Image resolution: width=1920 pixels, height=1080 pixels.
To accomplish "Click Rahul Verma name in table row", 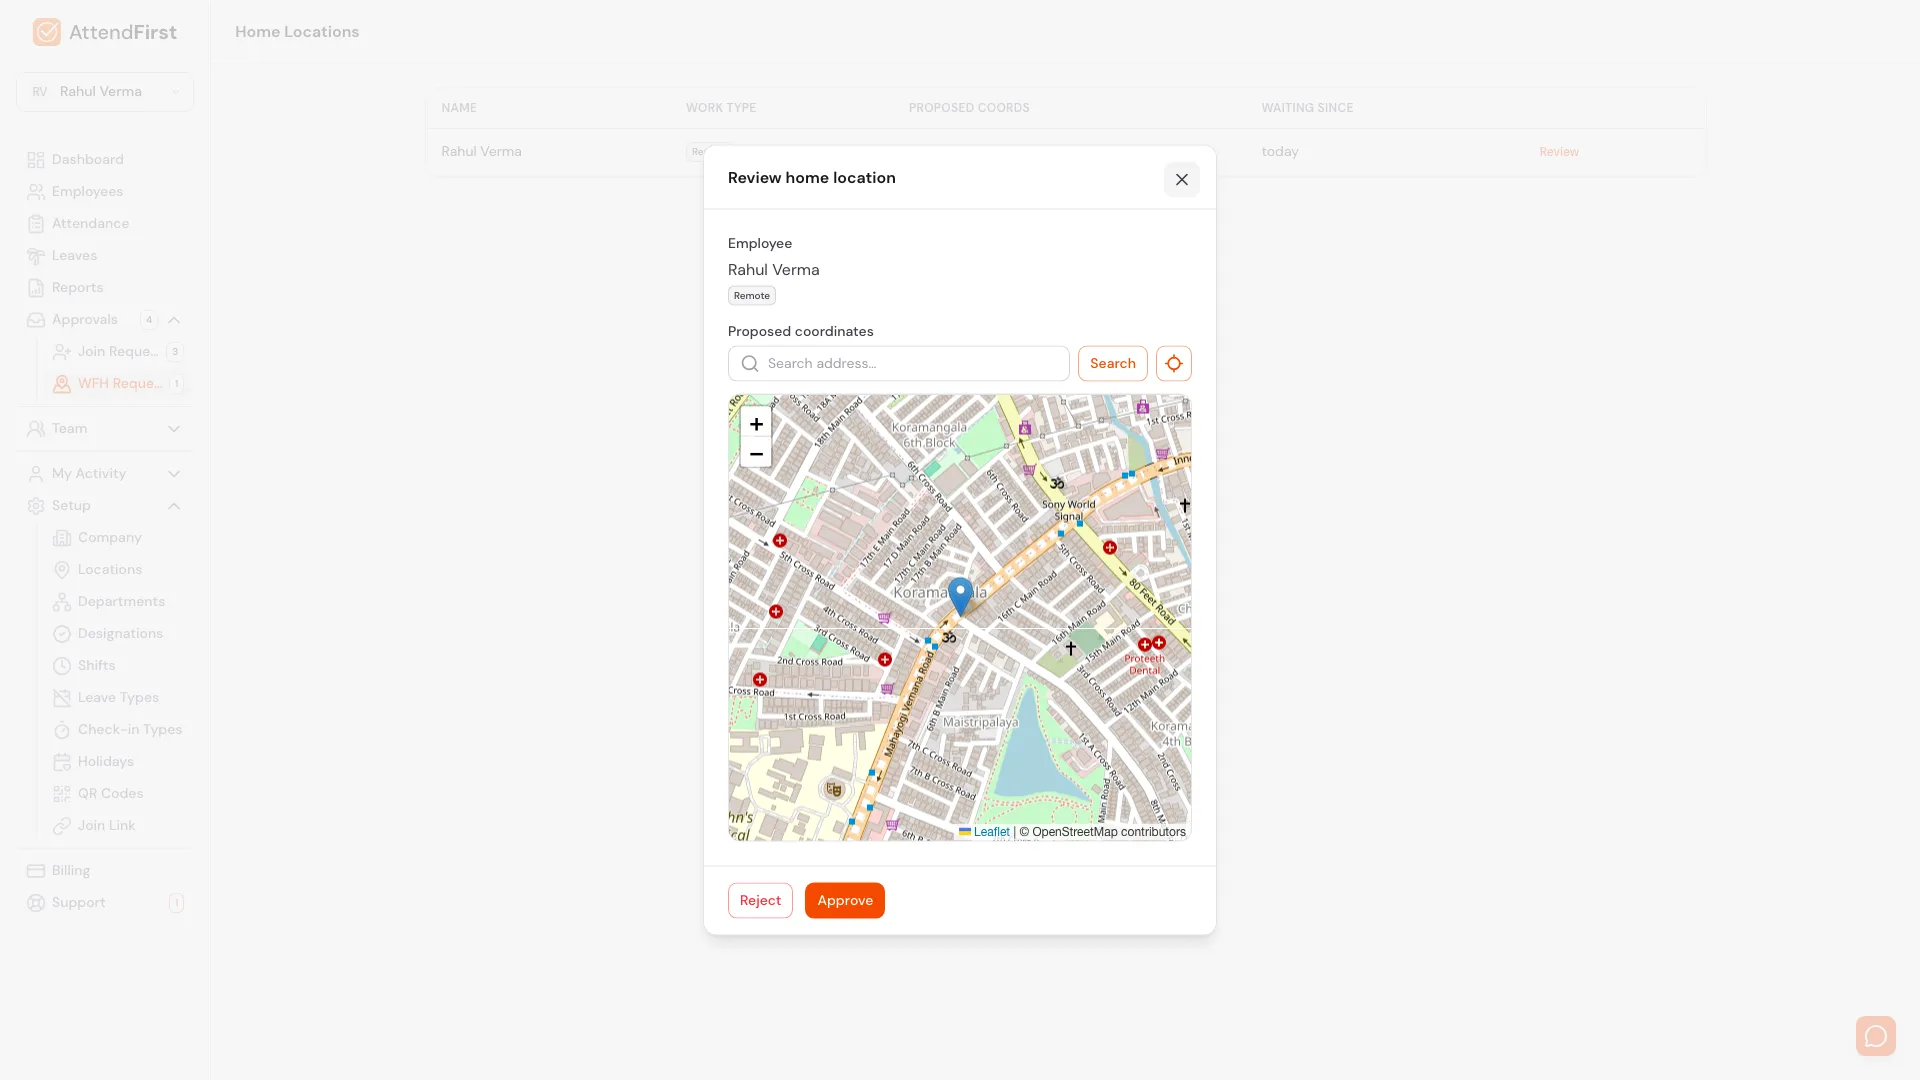I will point(481,152).
